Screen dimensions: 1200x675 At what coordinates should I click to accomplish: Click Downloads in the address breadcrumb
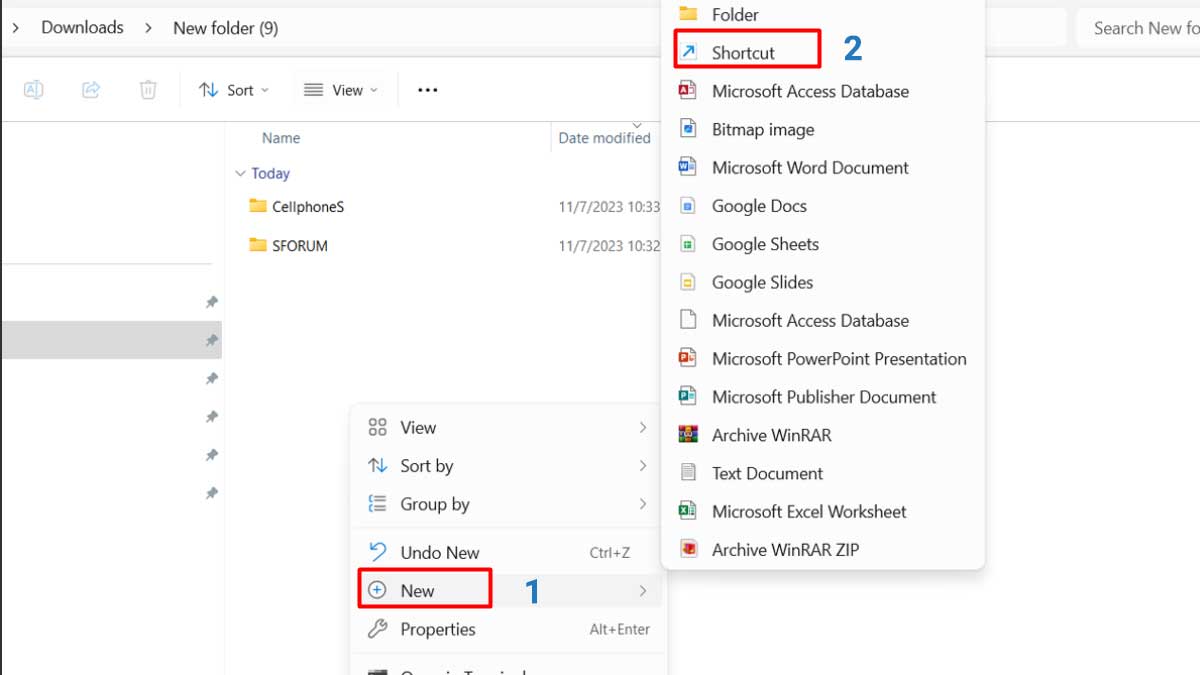pyautogui.click(x=82, y=28)
